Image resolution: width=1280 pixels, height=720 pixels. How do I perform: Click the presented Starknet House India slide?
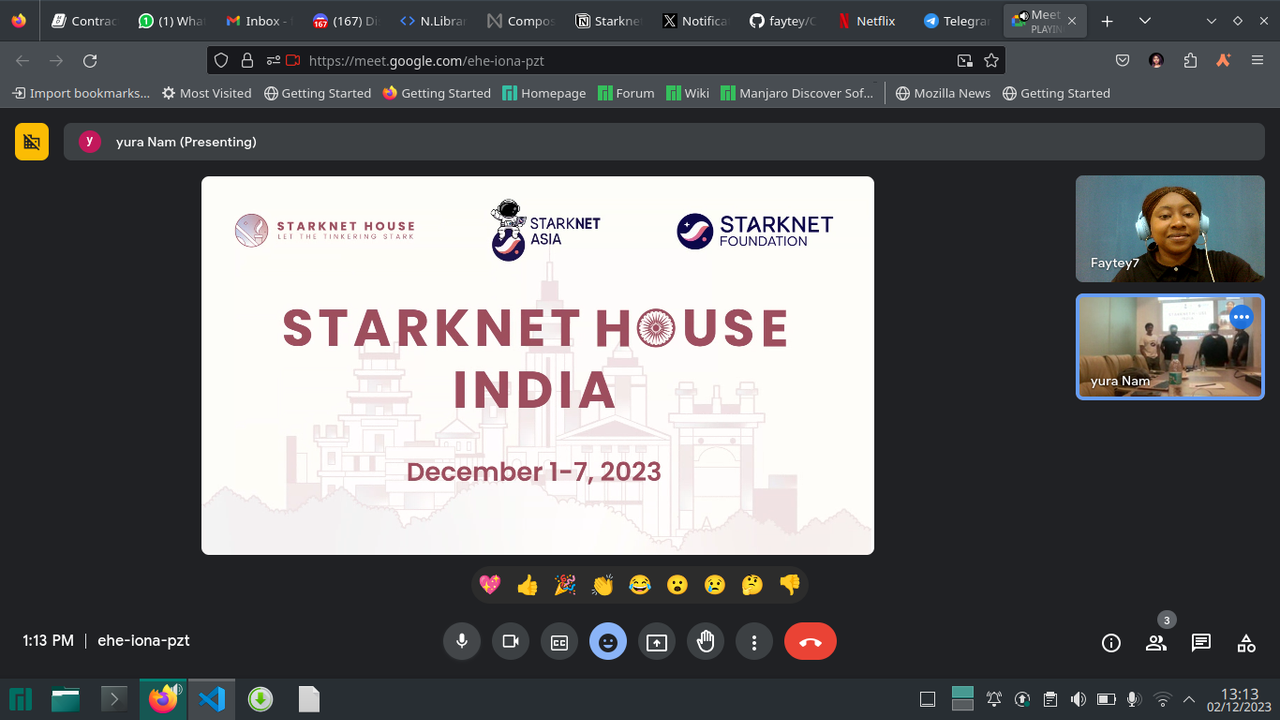tap(538, 365)
